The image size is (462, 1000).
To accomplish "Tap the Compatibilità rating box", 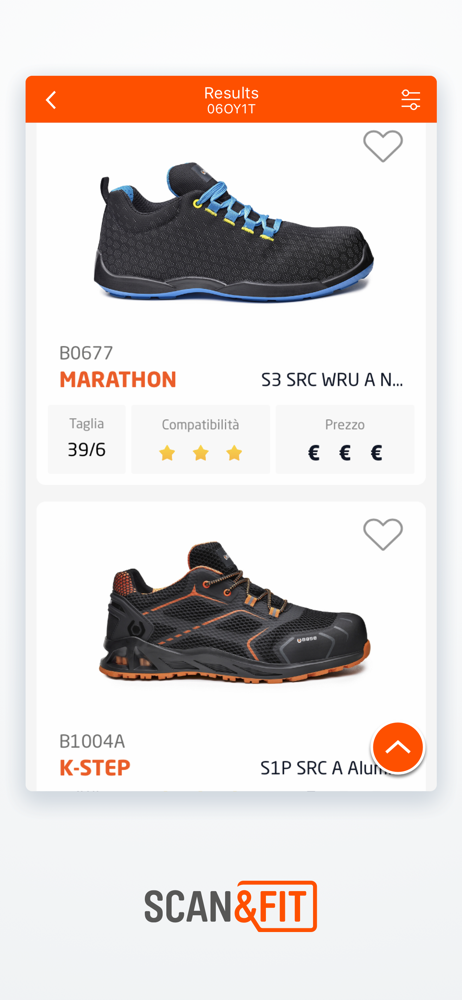I will click(200, 439).
